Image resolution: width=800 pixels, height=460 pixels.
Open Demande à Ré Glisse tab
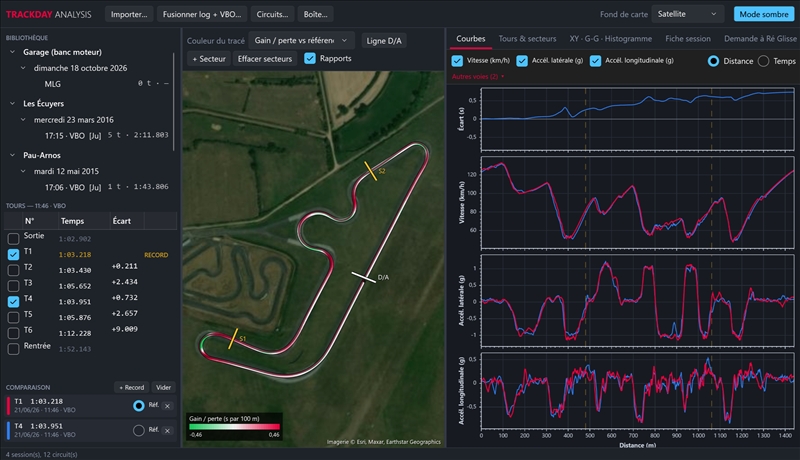point(760,39)
